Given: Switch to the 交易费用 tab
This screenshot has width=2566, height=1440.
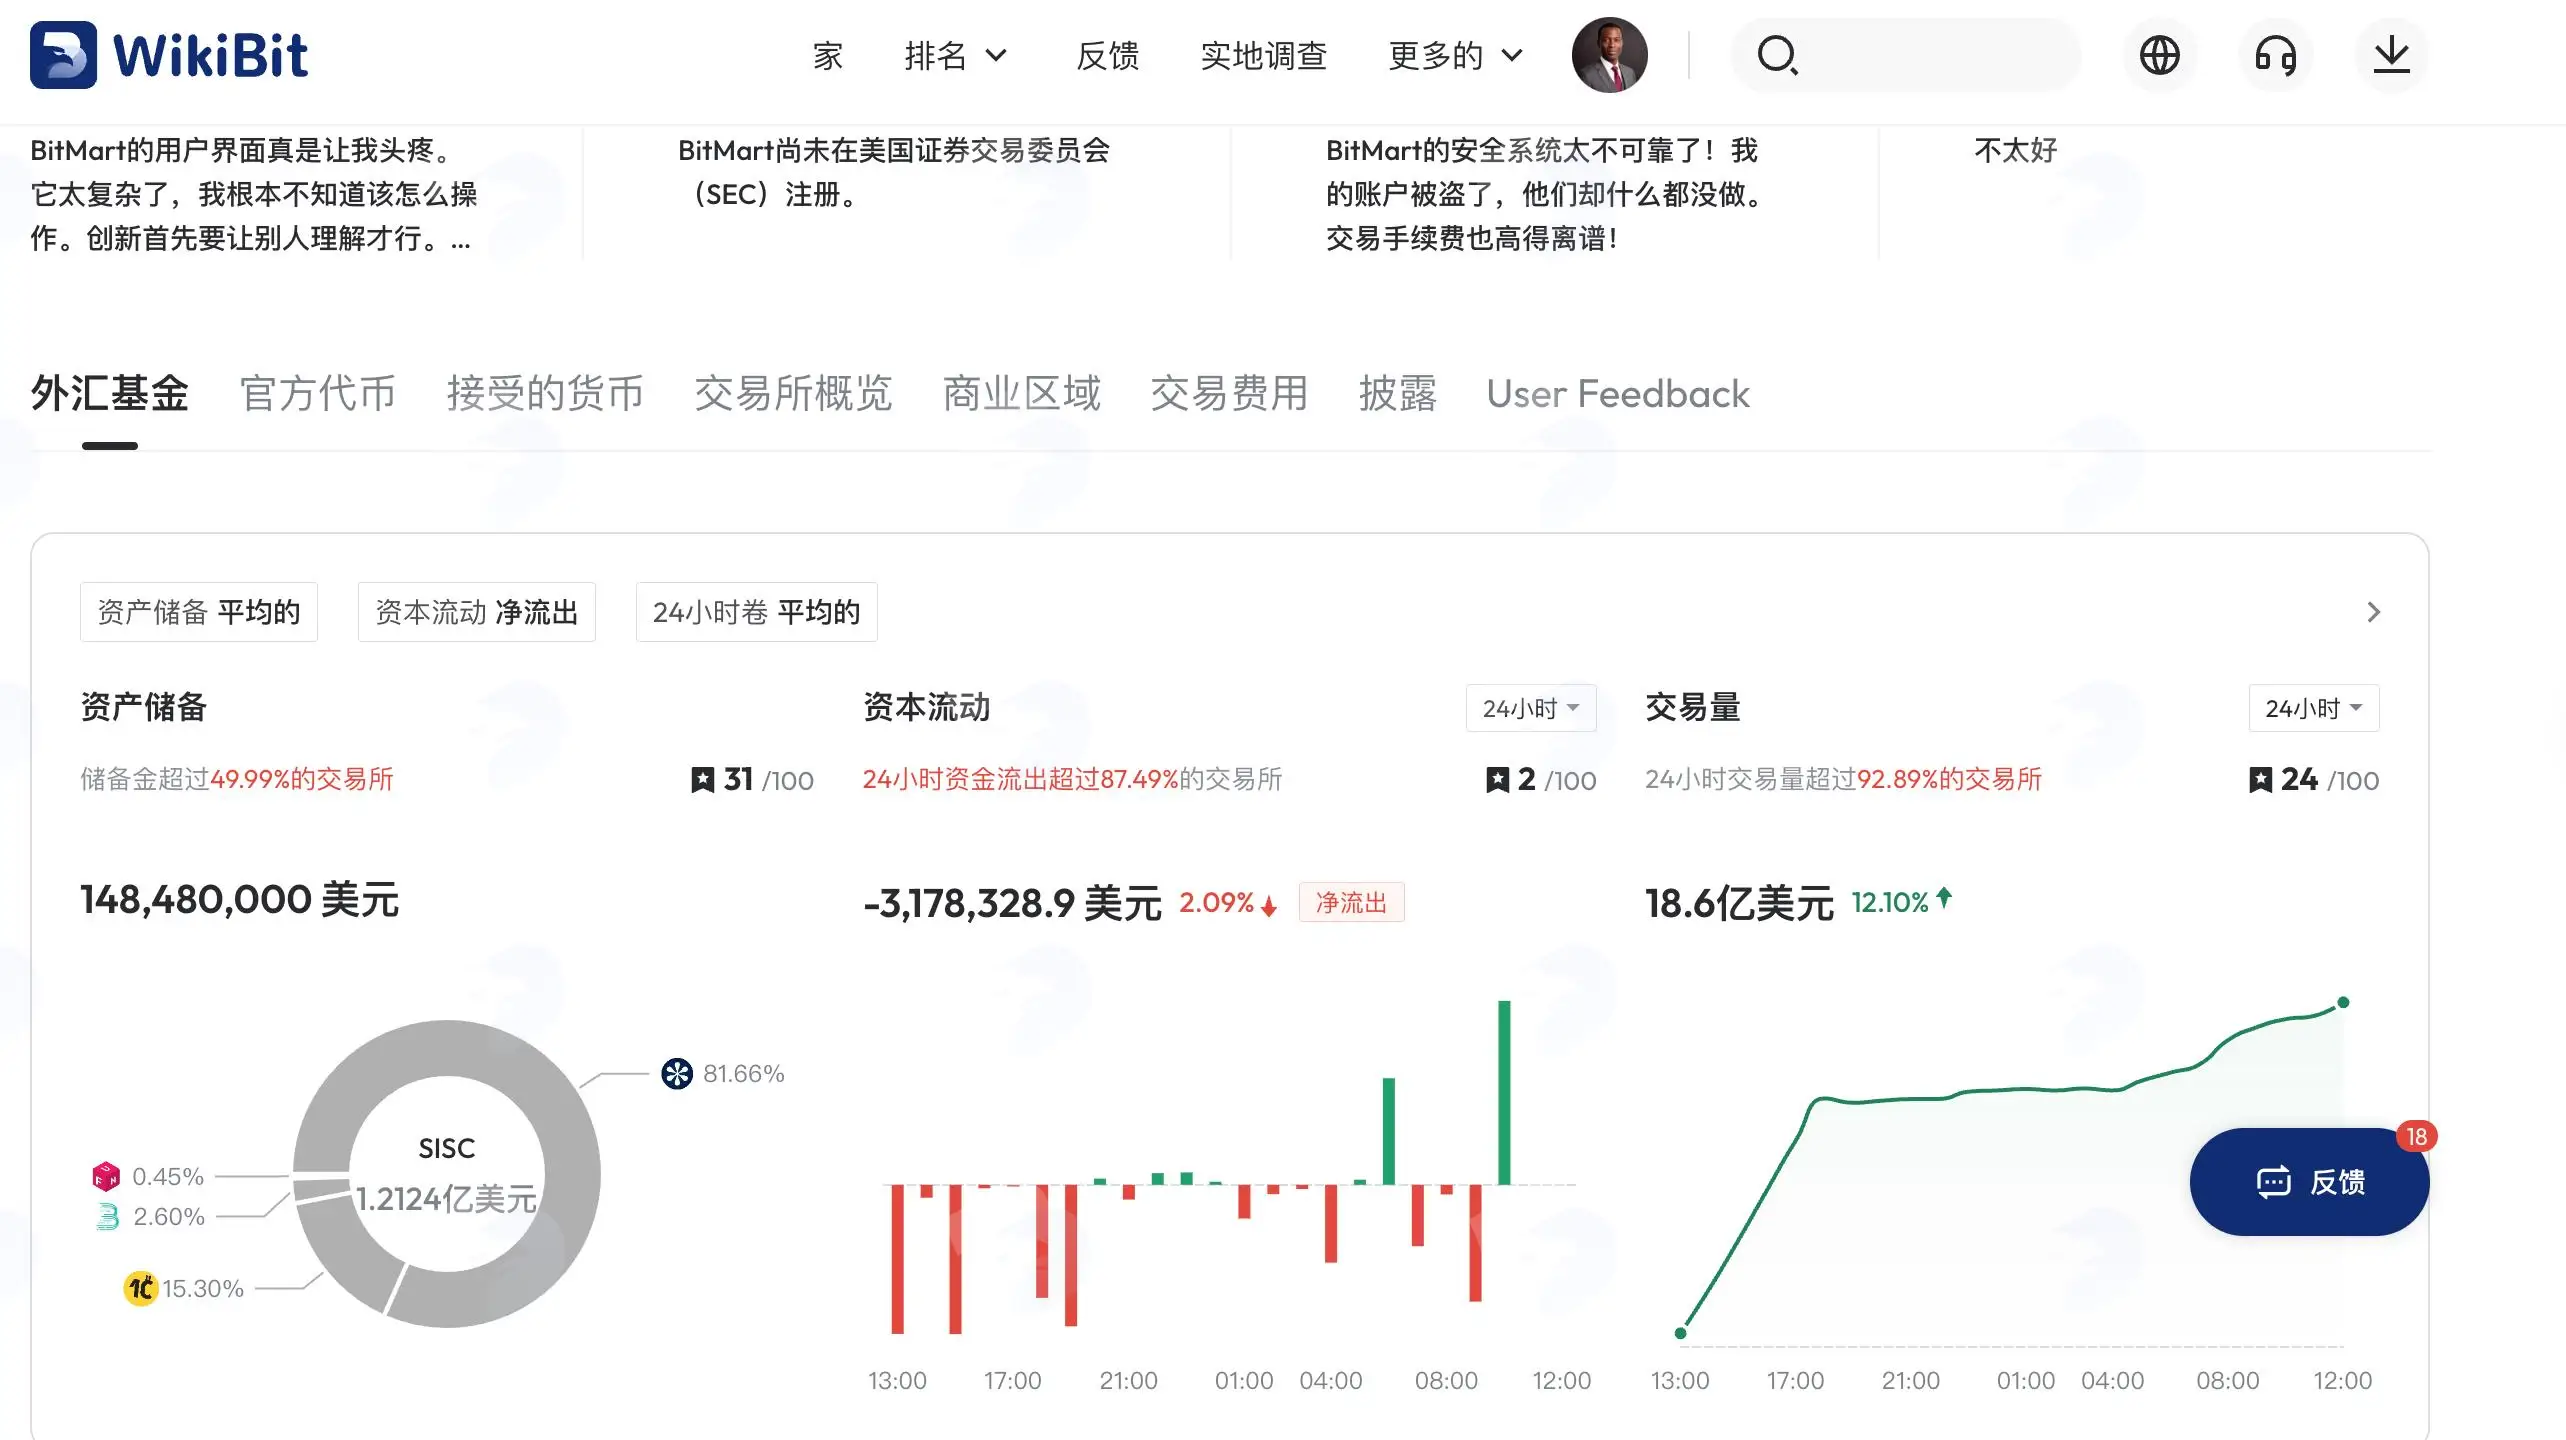Looking at the screenshot, I should click(1229, 394).
